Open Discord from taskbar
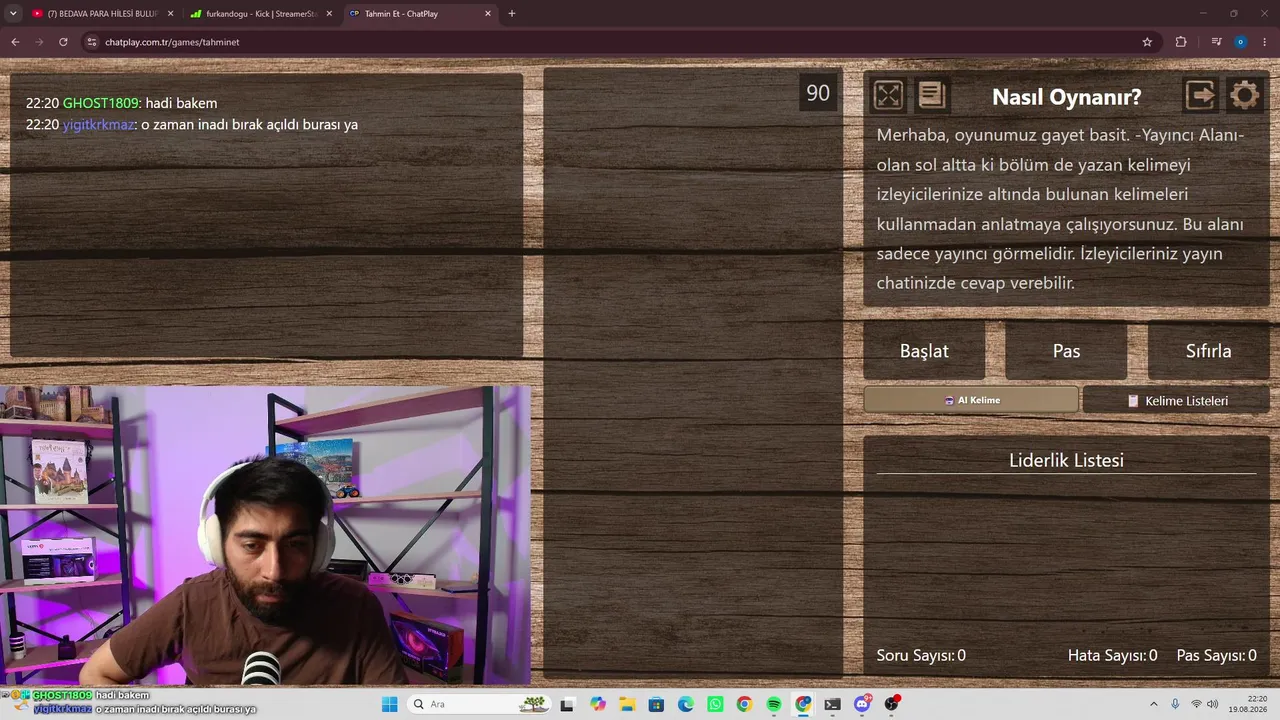The image size is (1280, 720). (x=863, y=704)
